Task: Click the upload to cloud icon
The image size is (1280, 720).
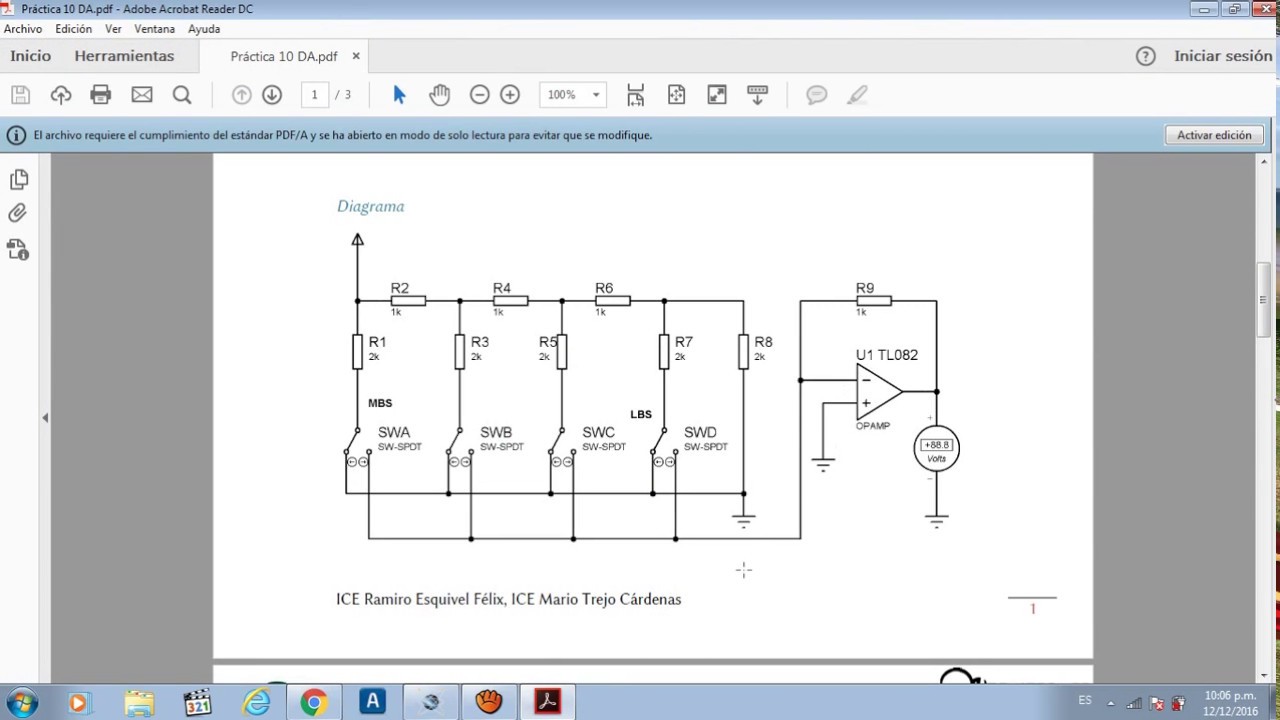Action: click(x=61, y=95)
